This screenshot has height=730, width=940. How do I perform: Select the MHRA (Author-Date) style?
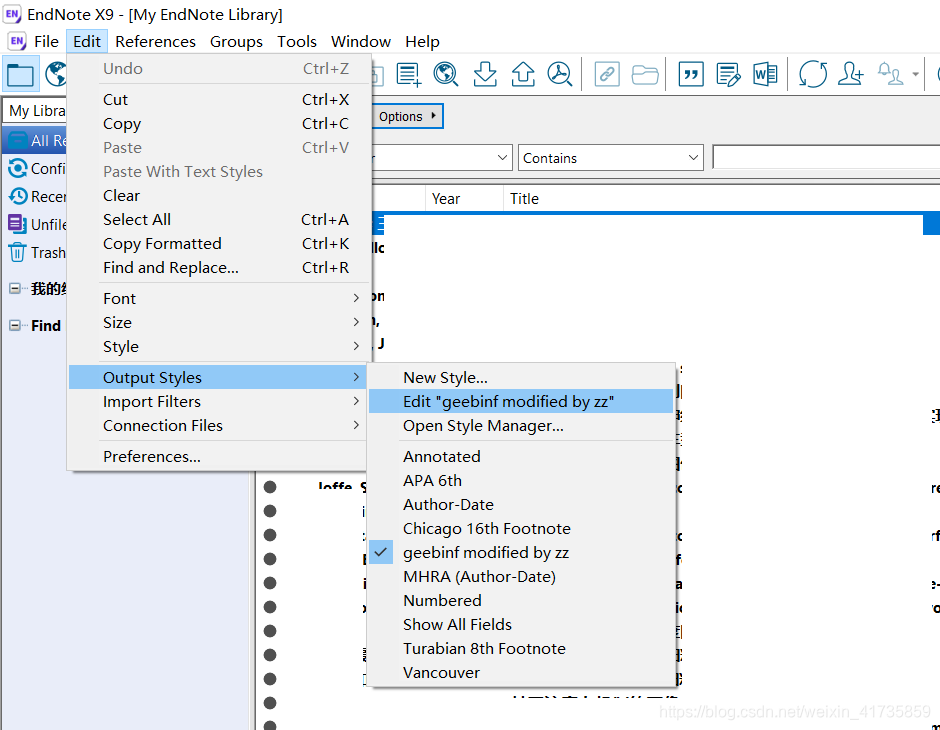[x=522, y=577]
